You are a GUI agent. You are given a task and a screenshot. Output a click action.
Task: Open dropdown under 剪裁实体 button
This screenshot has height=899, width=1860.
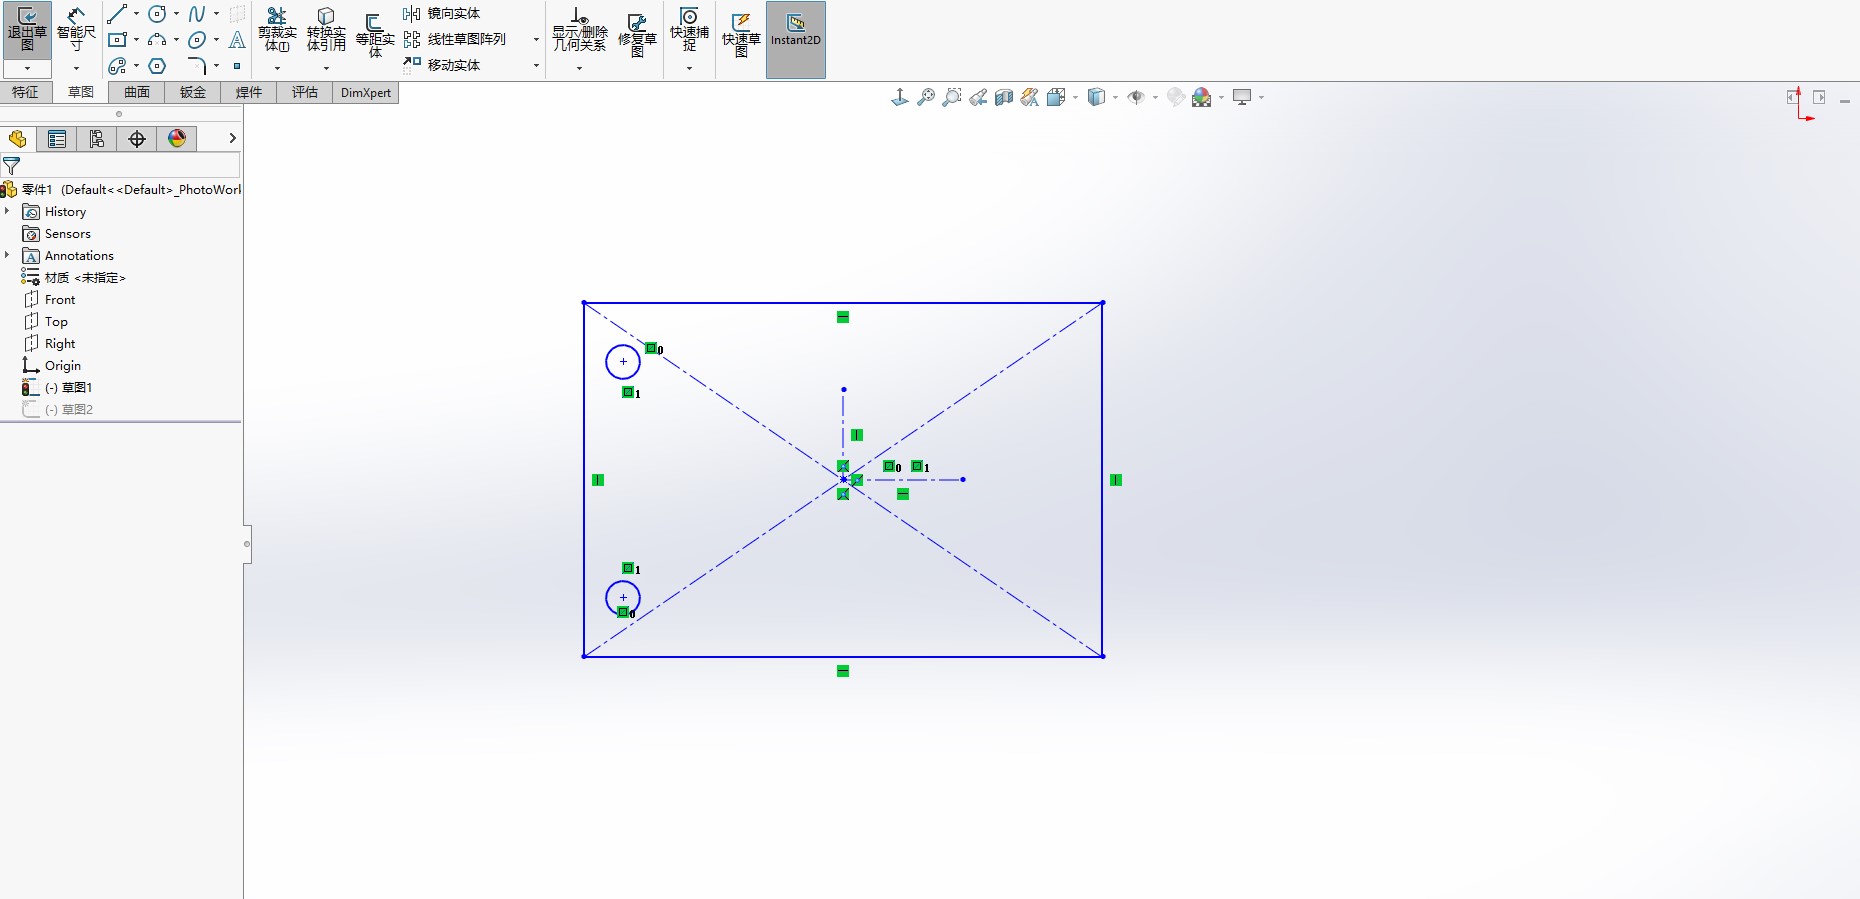point(277,69)
